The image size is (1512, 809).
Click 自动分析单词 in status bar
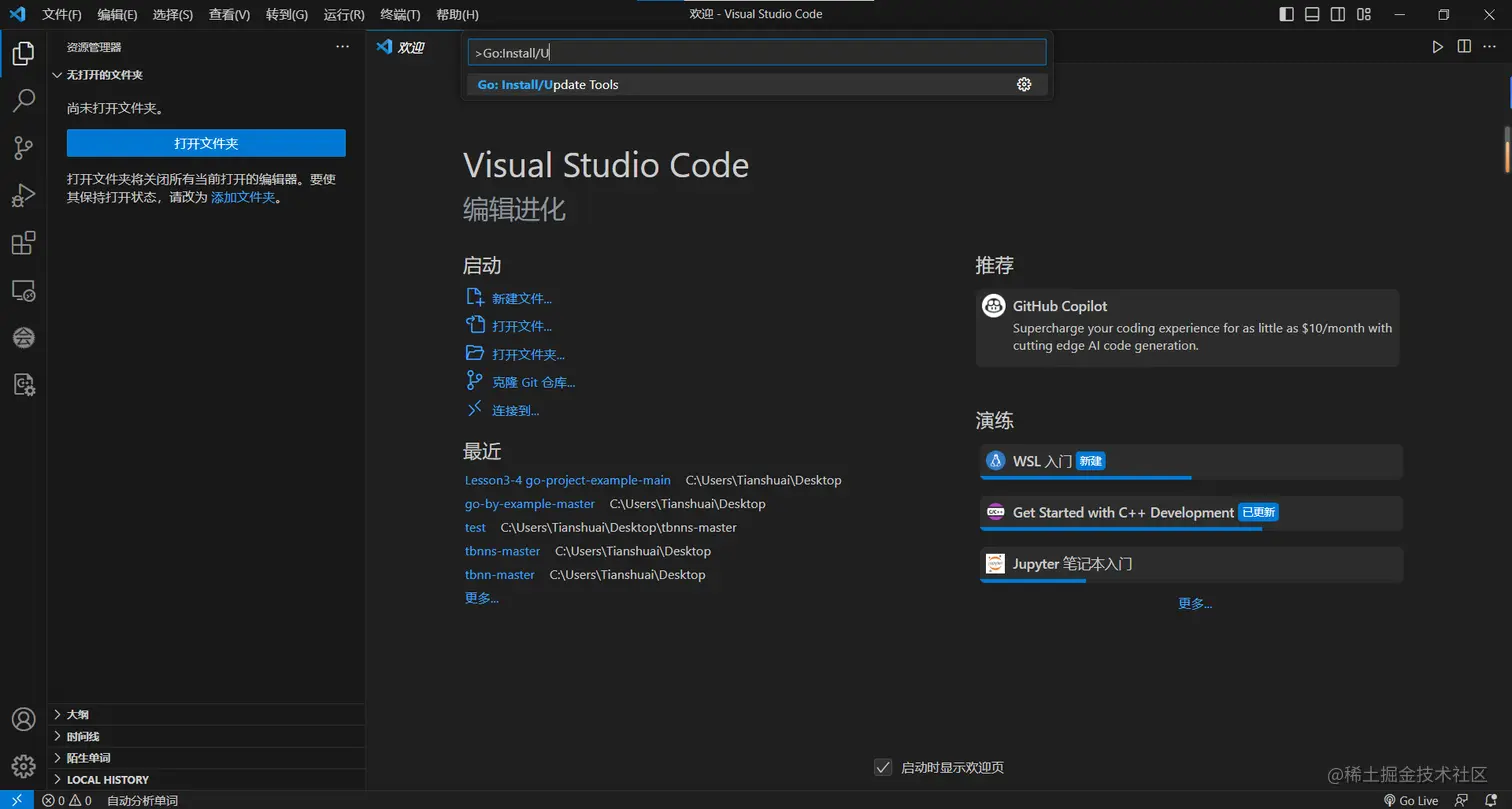click(142, 800)
